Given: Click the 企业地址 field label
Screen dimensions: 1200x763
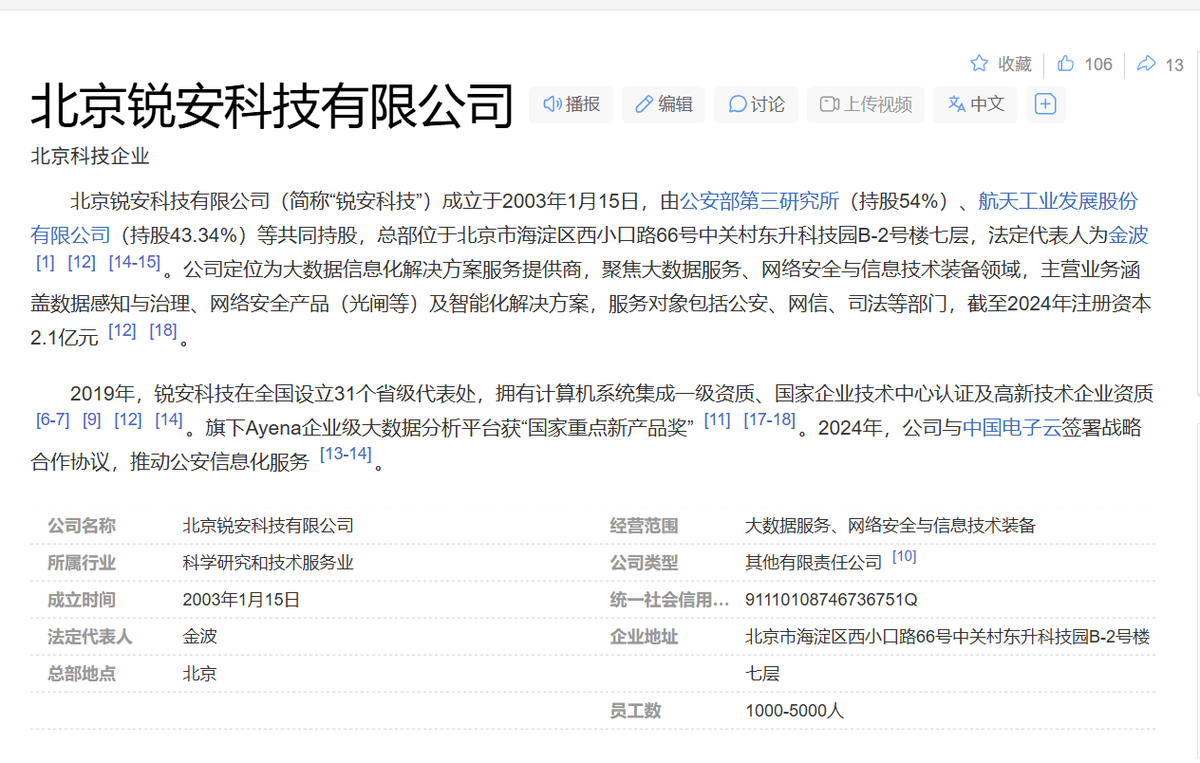Looking at the screenshot, I should pyautogui.click(x=644, y=636).
